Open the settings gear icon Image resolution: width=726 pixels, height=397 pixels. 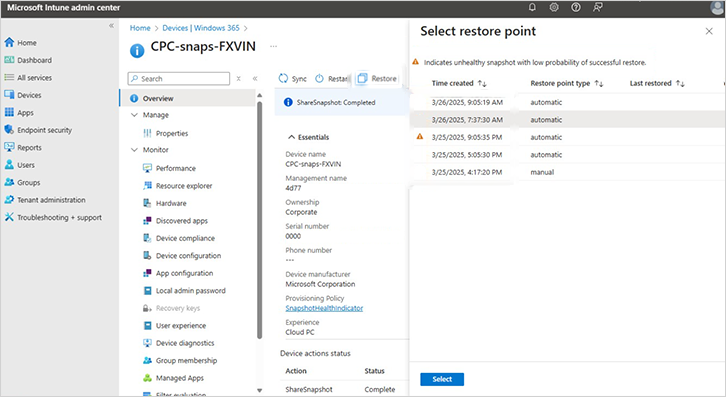pyautogui.click(x=554, y=7)
